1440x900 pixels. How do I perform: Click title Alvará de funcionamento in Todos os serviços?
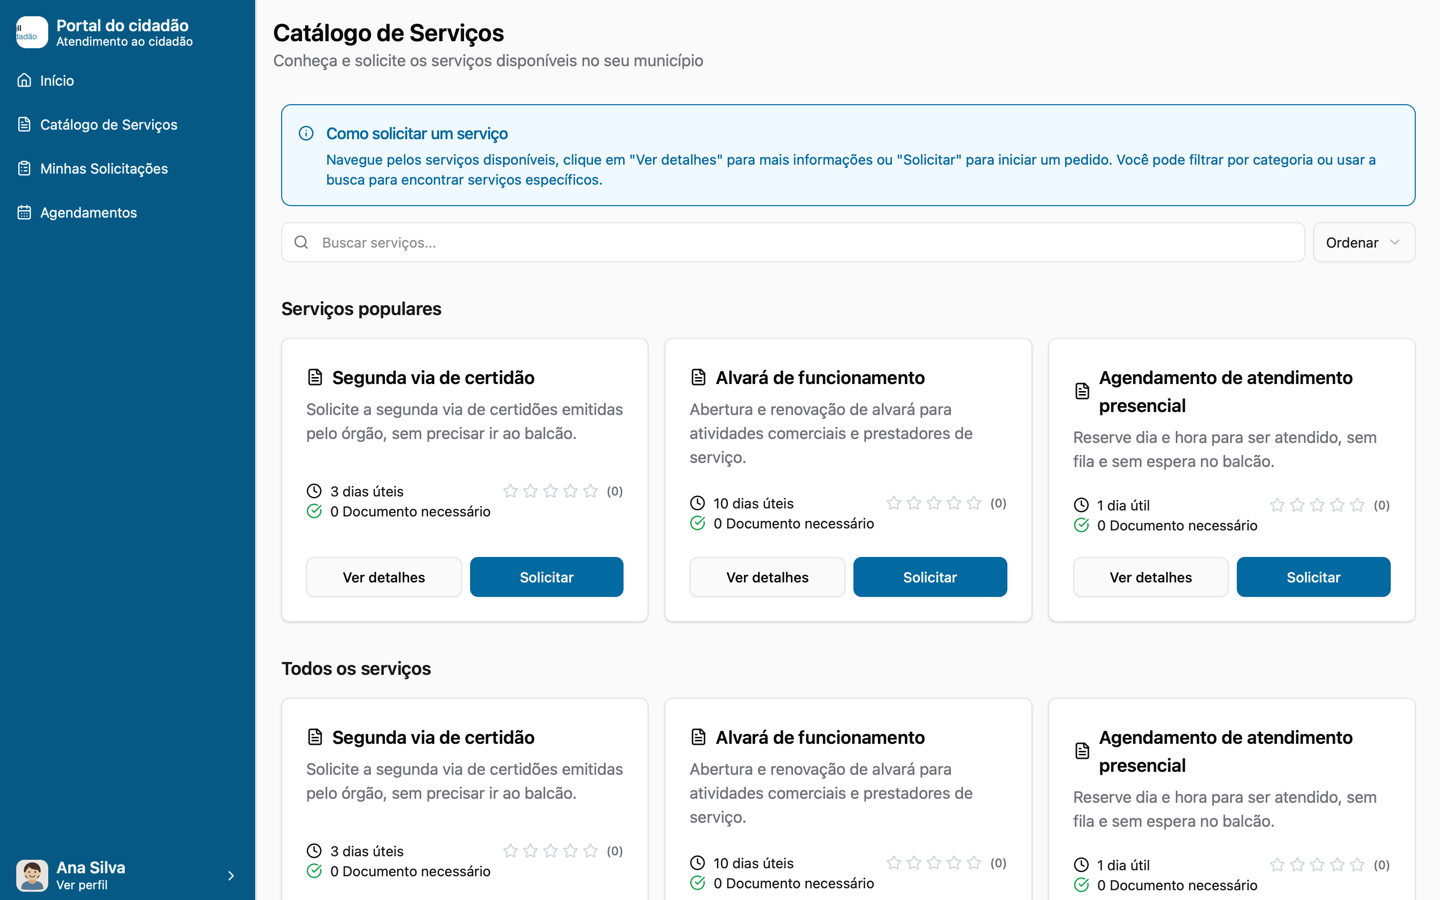[x=820, y=737]
